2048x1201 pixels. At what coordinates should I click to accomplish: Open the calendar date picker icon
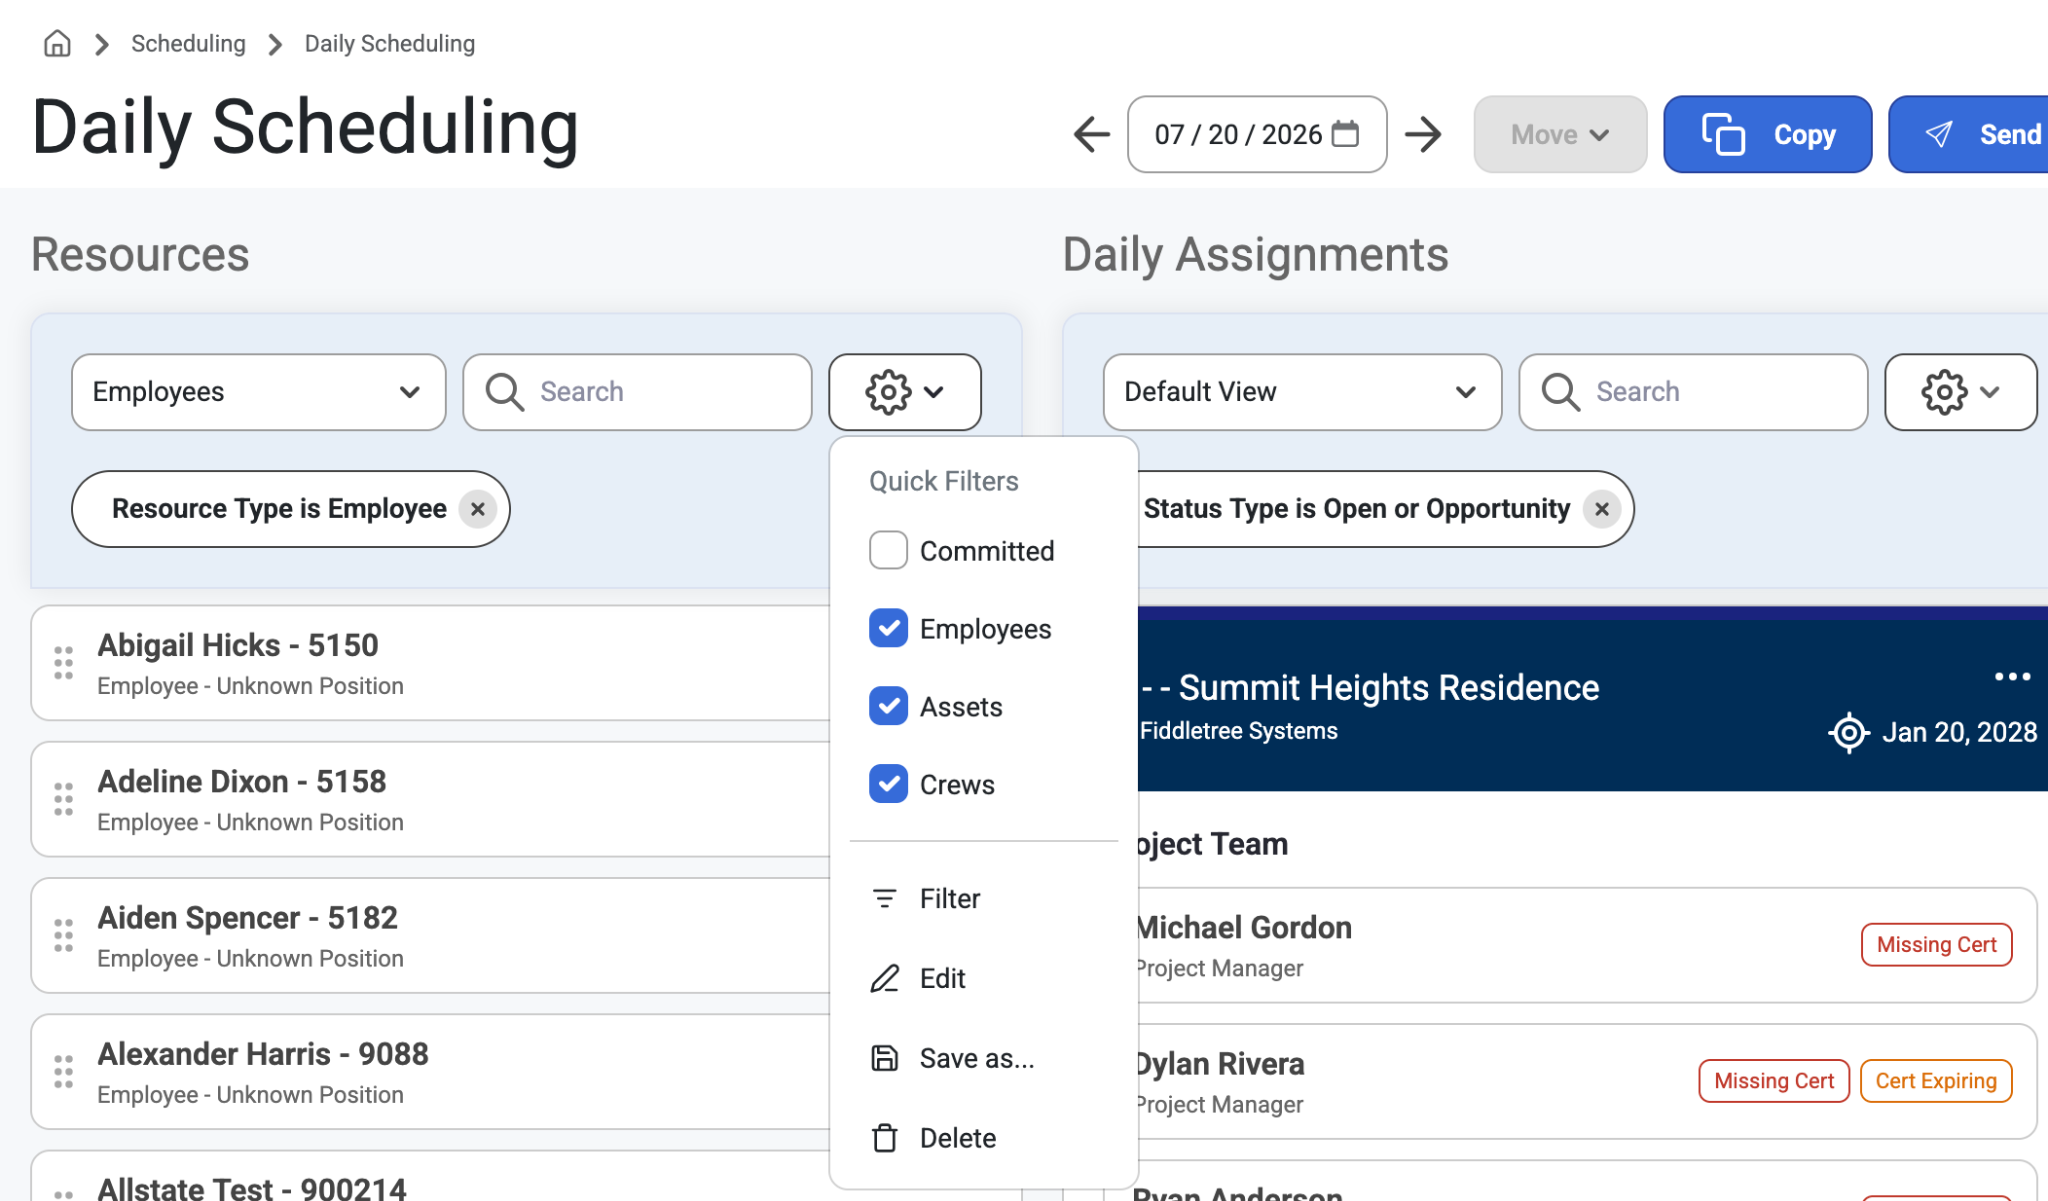point(1345,133)
